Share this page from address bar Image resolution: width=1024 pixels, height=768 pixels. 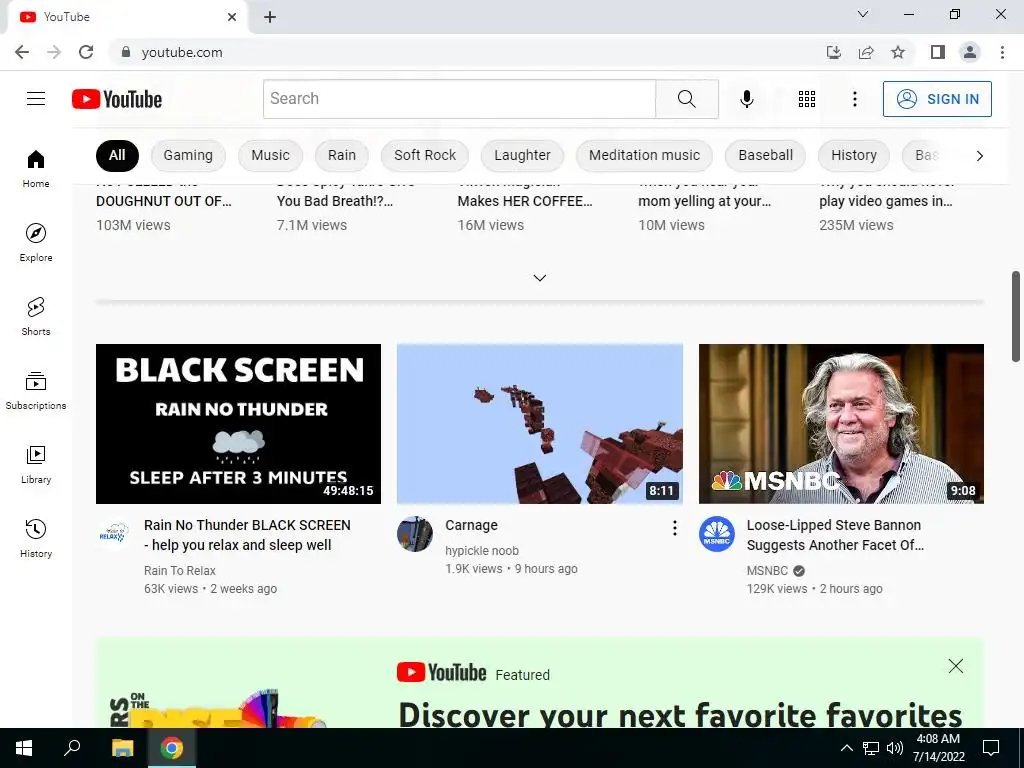(x=866, y=52)
